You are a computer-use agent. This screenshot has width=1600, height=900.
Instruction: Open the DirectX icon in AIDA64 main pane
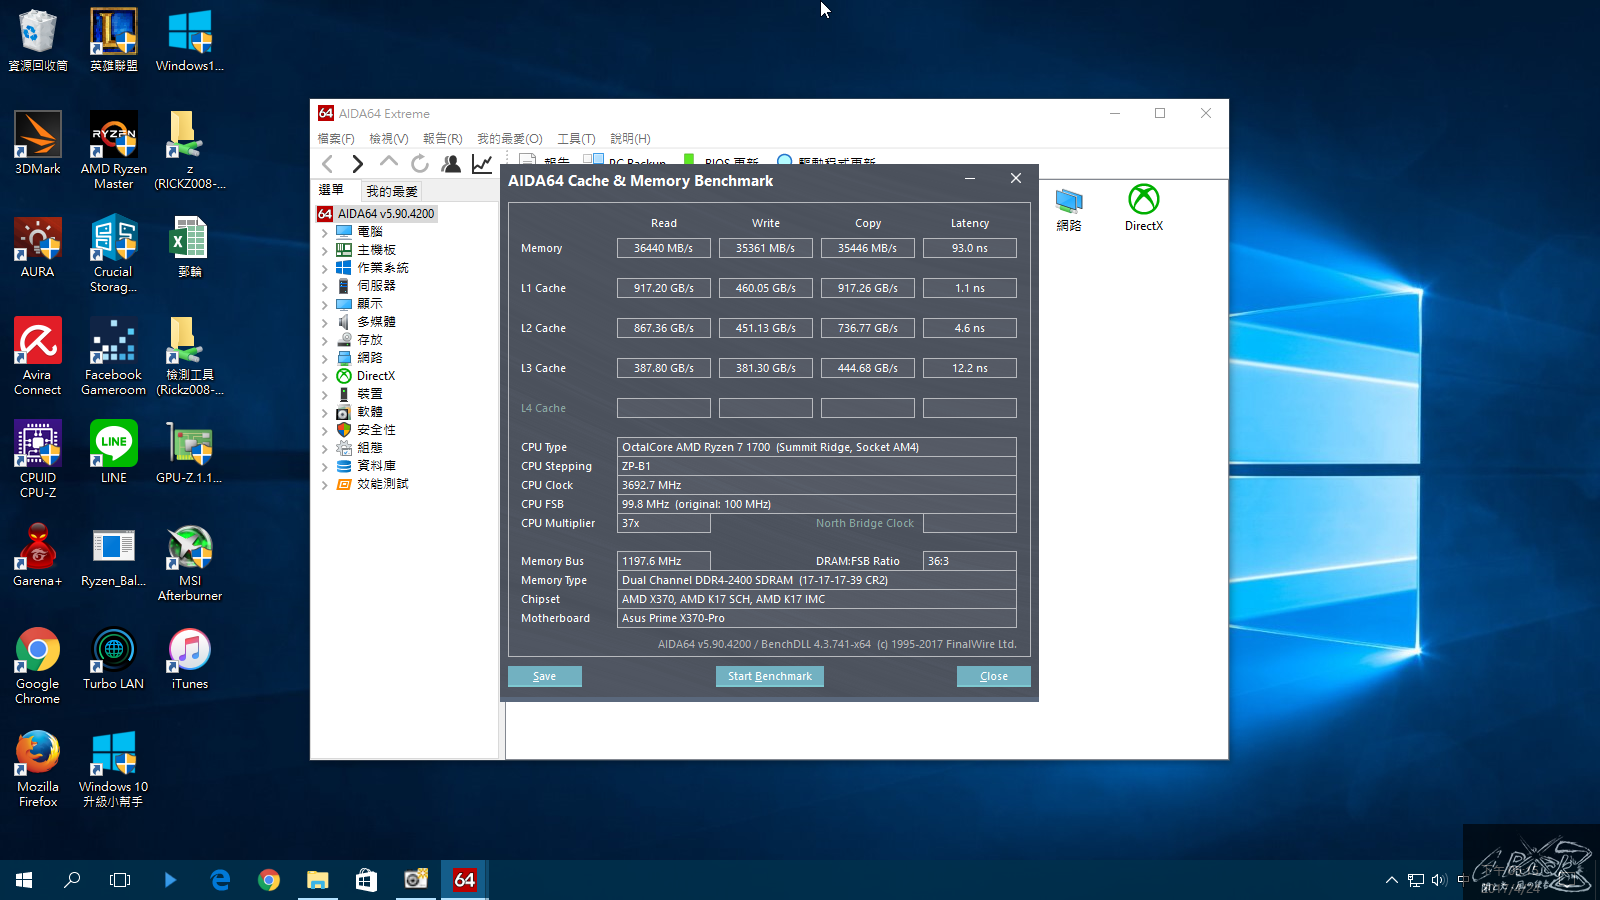(1144, 208)
